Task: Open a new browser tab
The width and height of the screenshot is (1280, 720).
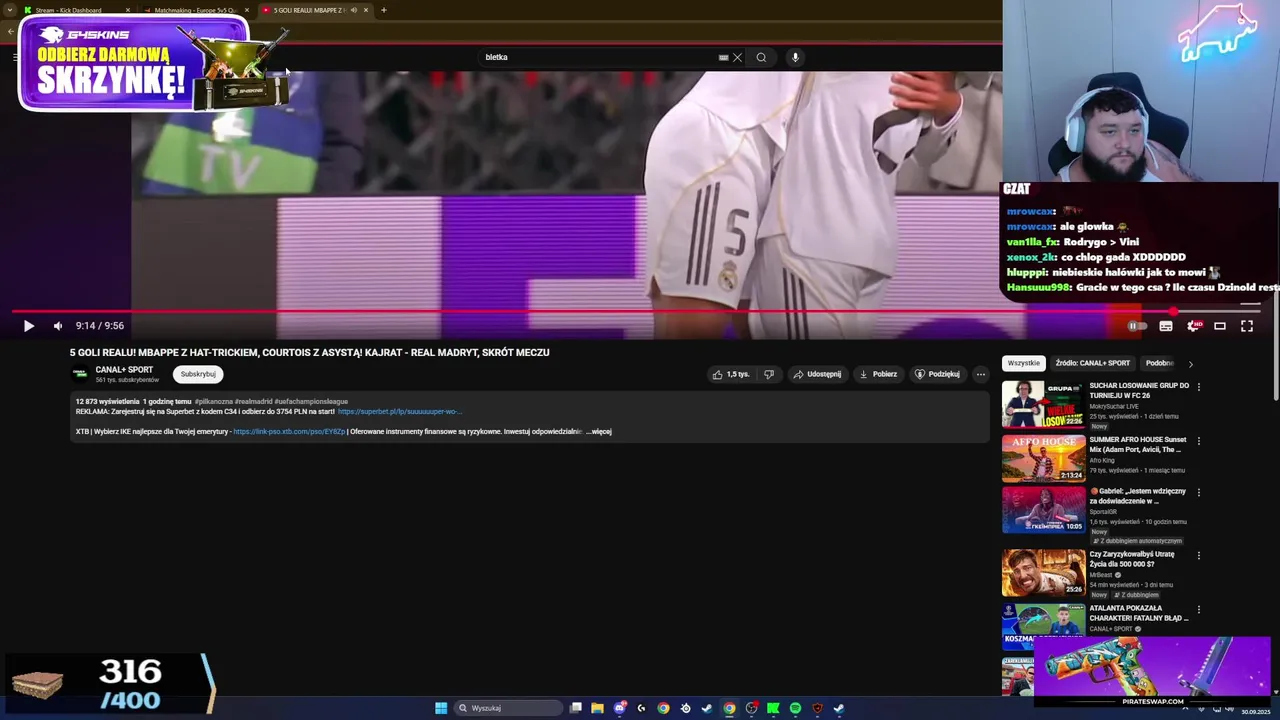Action: click(x=383, y=10)
